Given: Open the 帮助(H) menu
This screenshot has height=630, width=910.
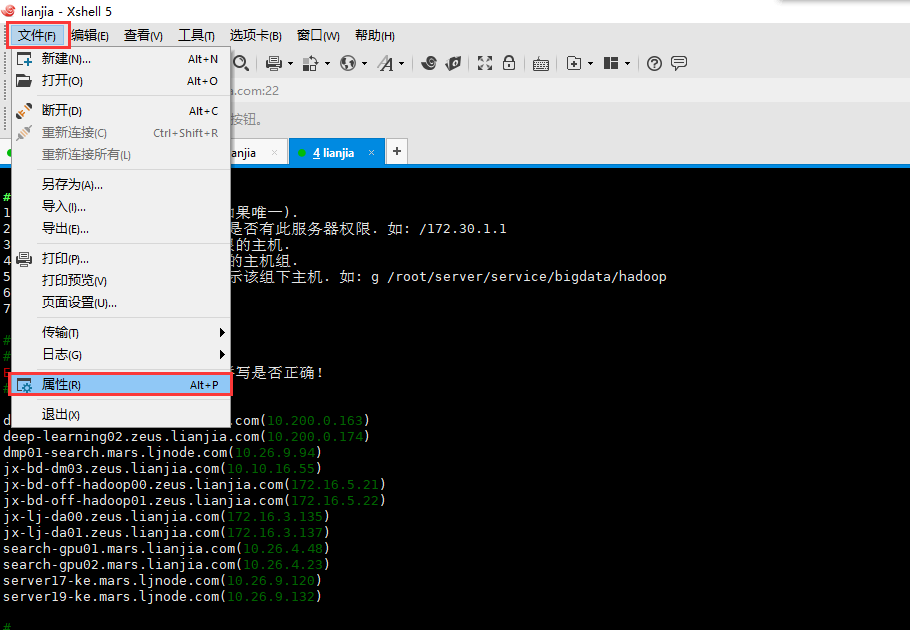Looking at the screenshot, I should (375, 35).
